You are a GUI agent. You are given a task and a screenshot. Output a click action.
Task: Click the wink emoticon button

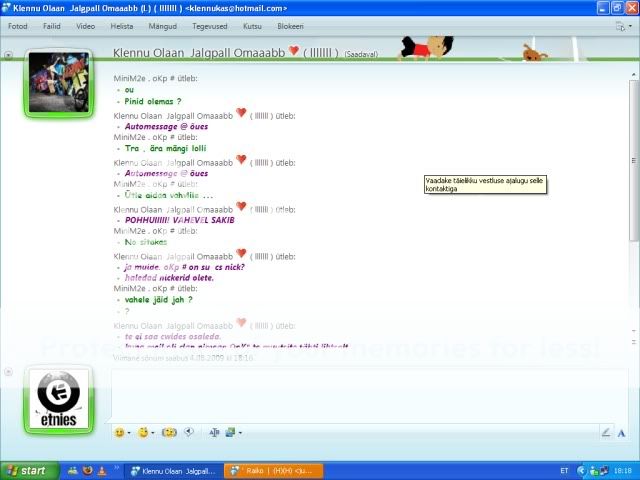pos(143,432)
